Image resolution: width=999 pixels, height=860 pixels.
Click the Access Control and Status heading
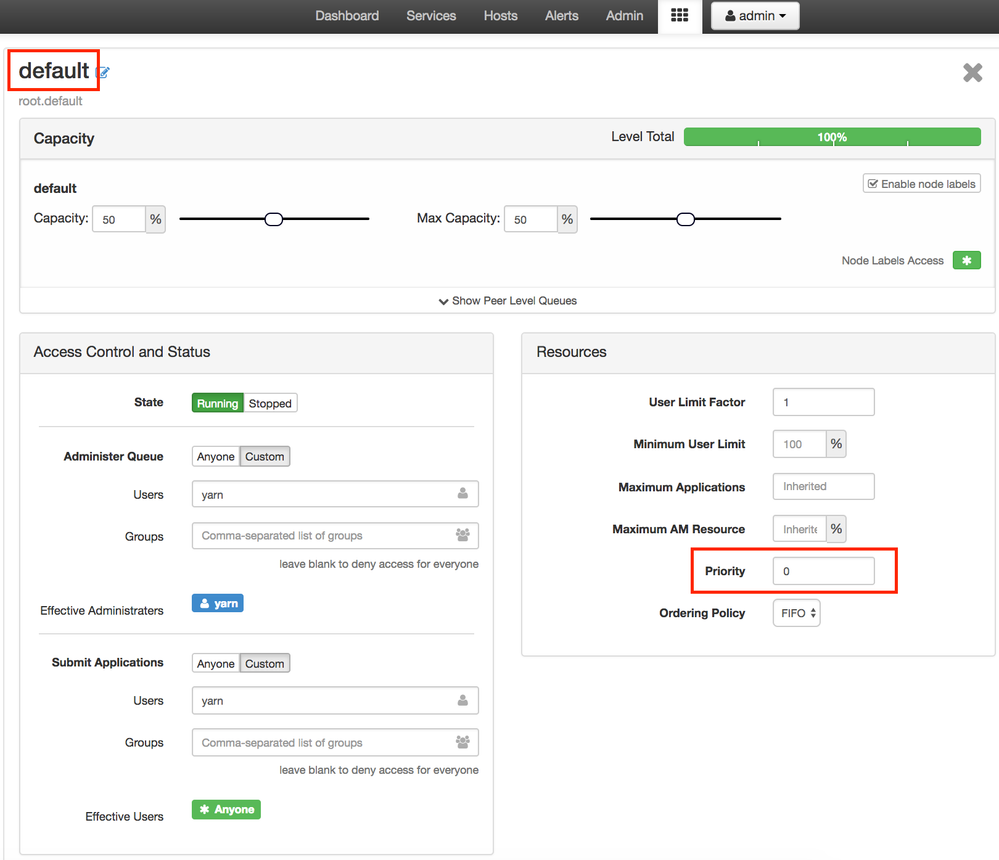tap(122, 352)
